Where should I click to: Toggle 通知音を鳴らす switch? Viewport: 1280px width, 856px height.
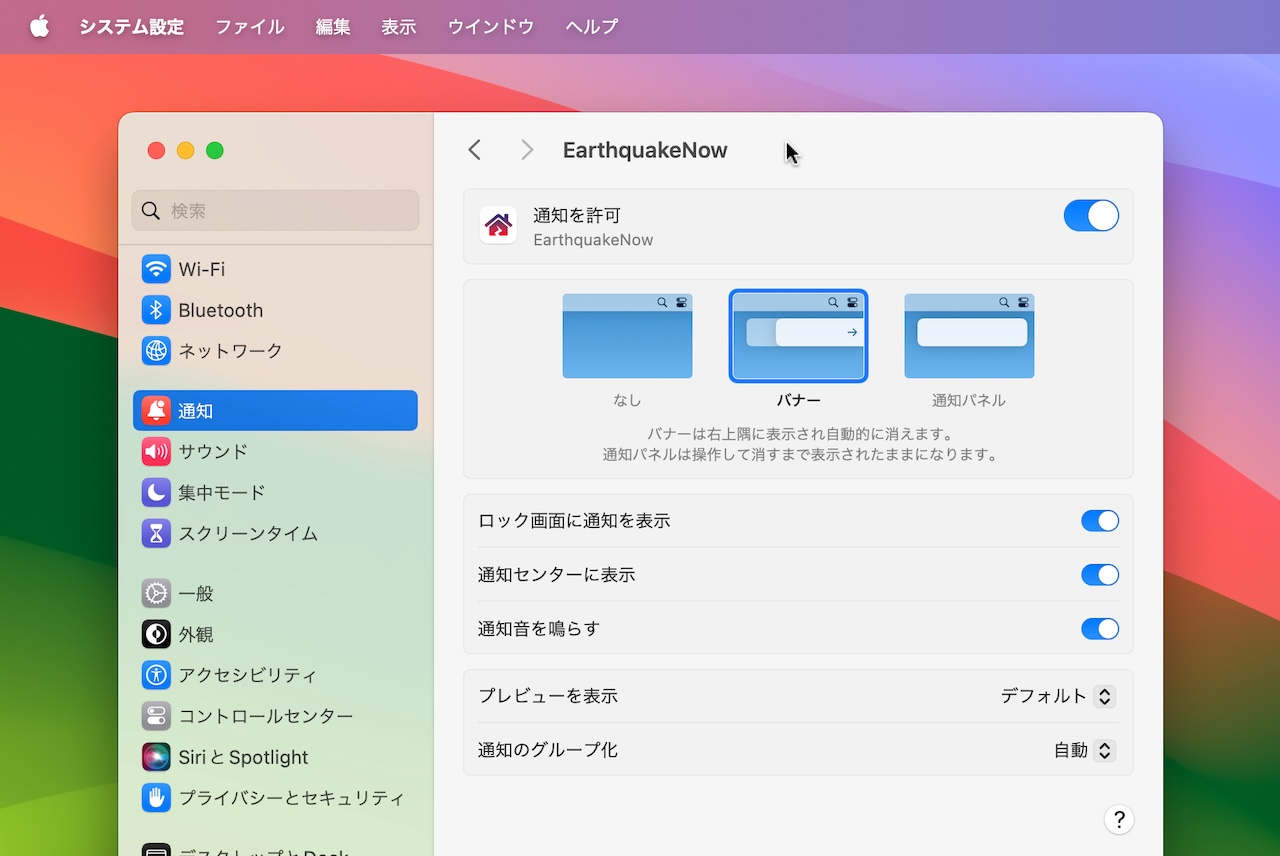point(1100,629)
